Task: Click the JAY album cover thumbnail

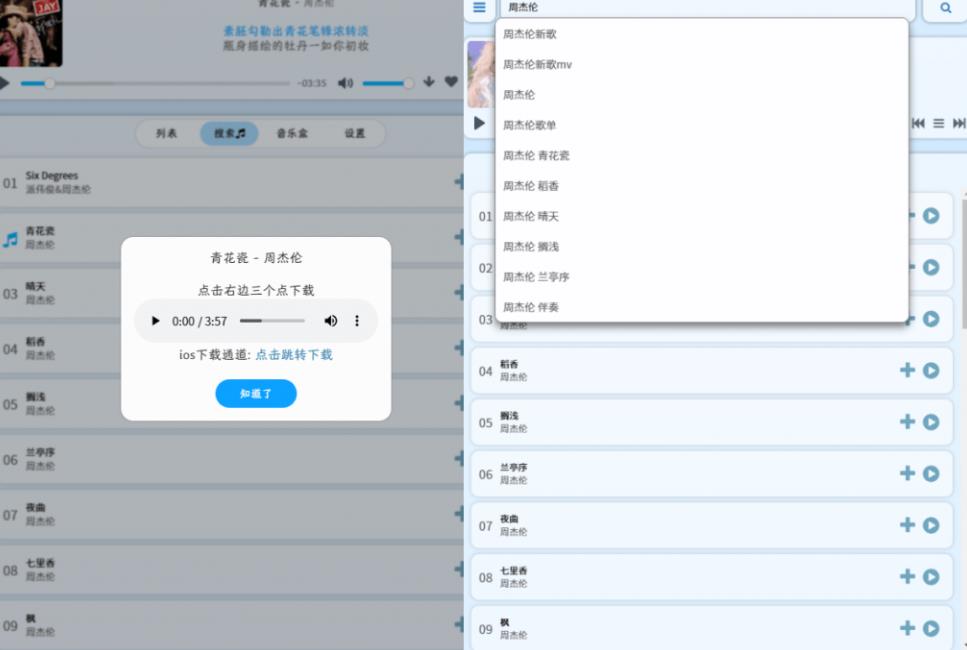Action: pyautogui.click(x=31, y=33)
